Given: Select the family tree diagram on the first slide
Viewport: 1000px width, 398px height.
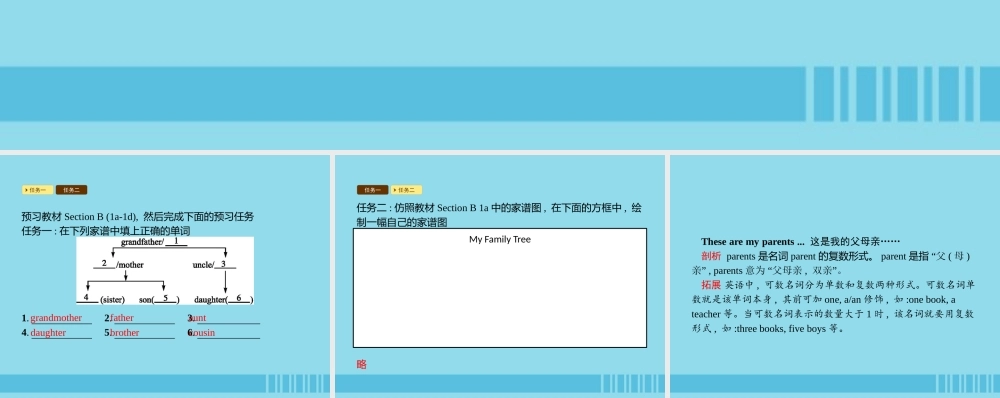Looking at the screenshot, I should pos(165,271).
